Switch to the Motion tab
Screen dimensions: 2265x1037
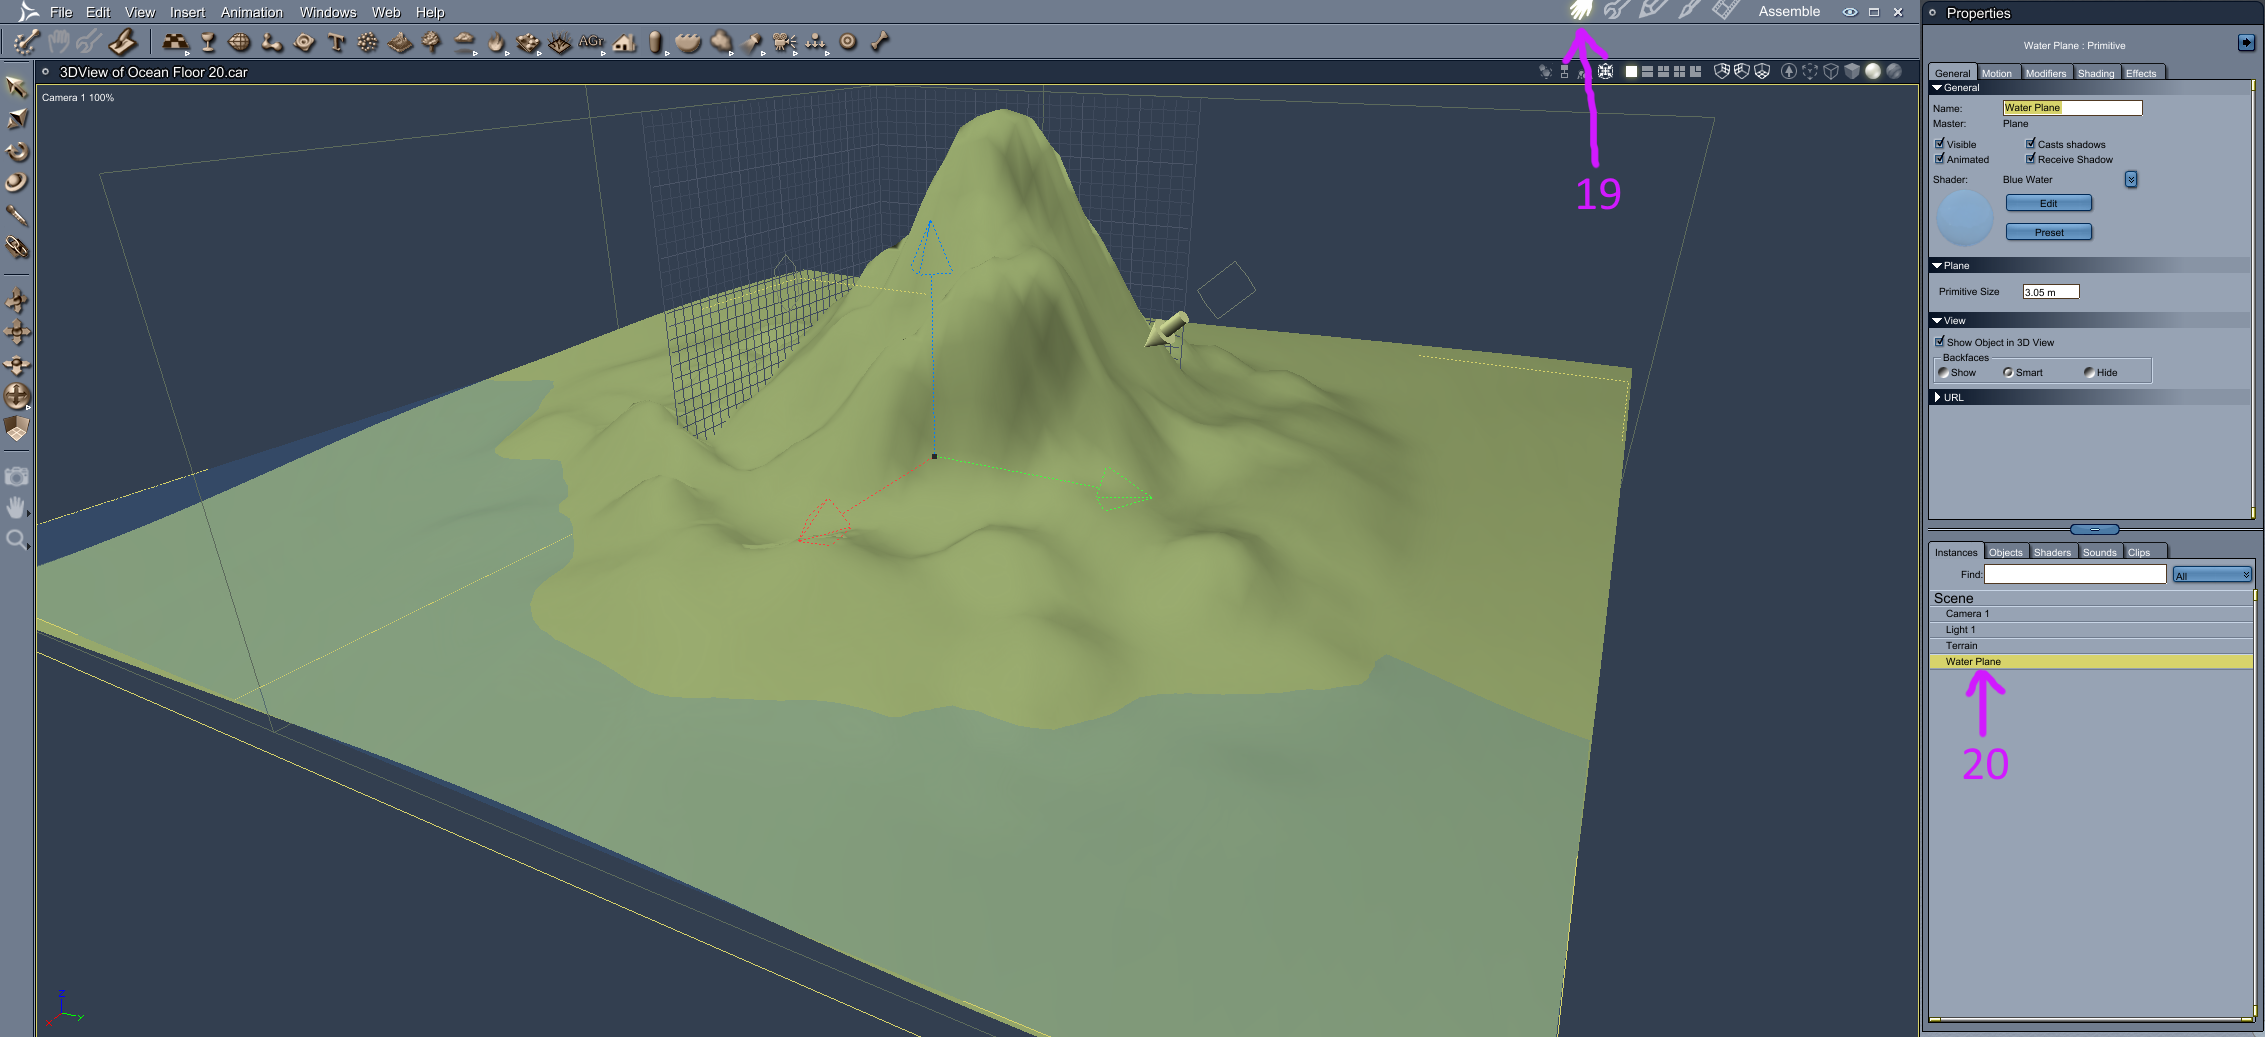(1997, 73)
